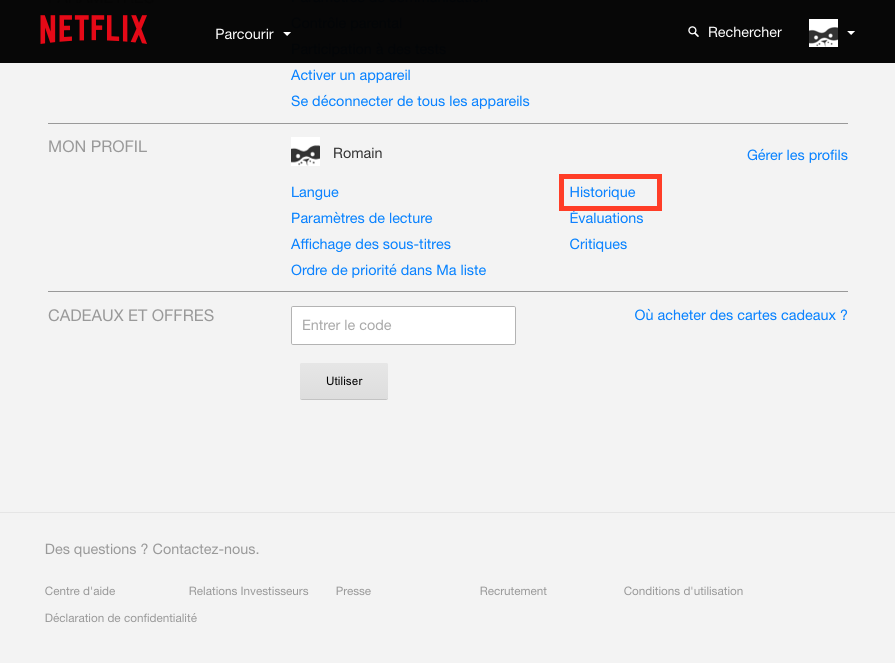This screenshot has height=663, width=895.
Task: Click the Entrer le code field
Action: [x=403, y=325]
